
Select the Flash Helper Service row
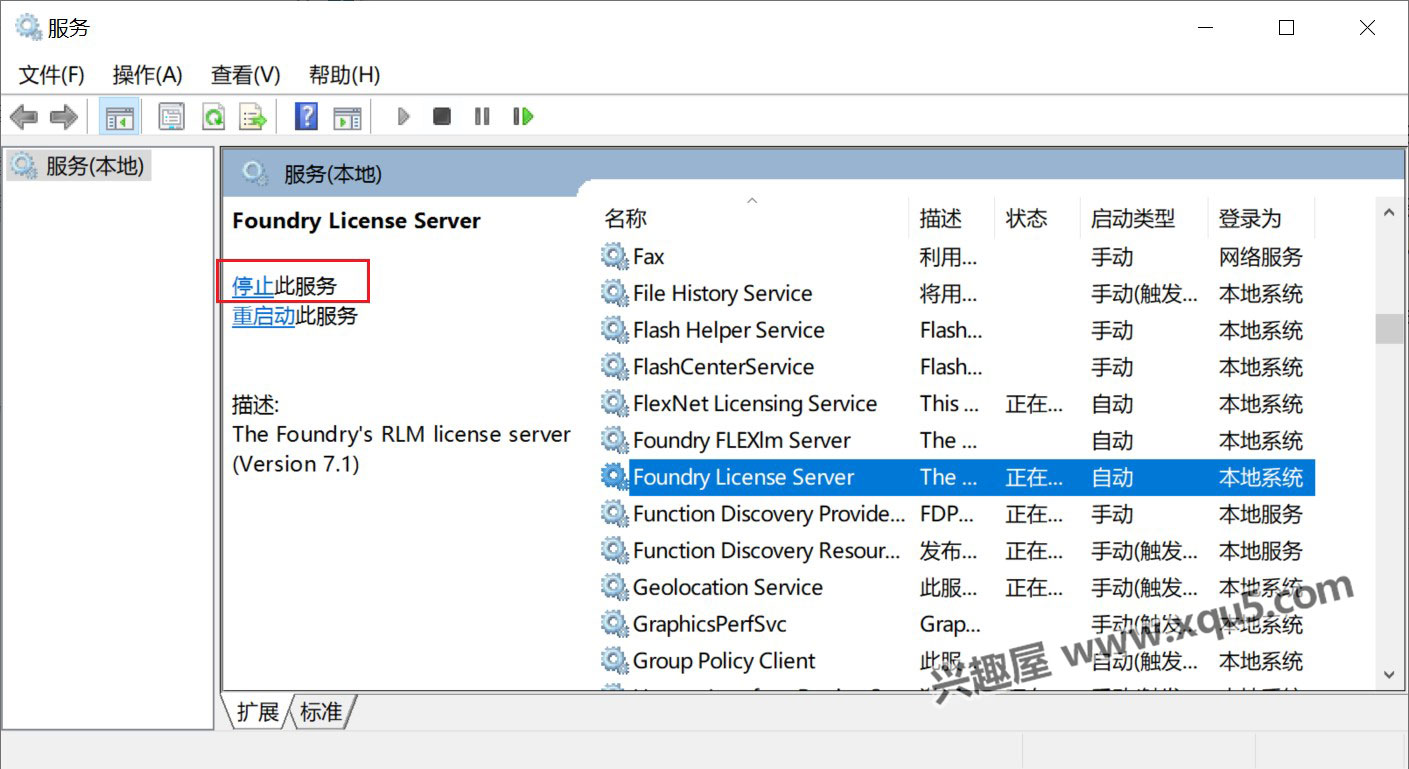(x=957, y=330)
